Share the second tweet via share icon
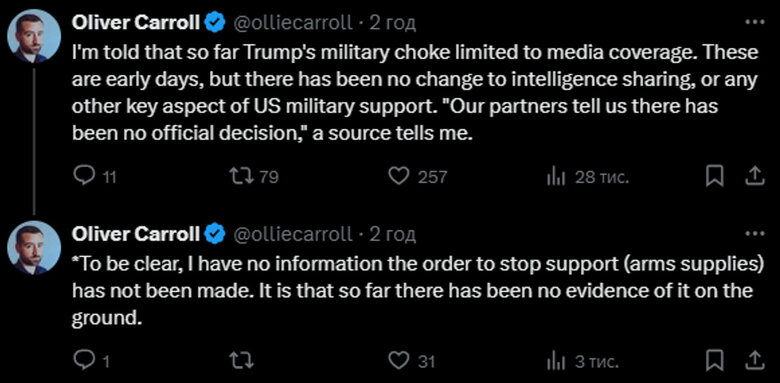The width and height of the screenshot is (780, 383). point(755,360)
